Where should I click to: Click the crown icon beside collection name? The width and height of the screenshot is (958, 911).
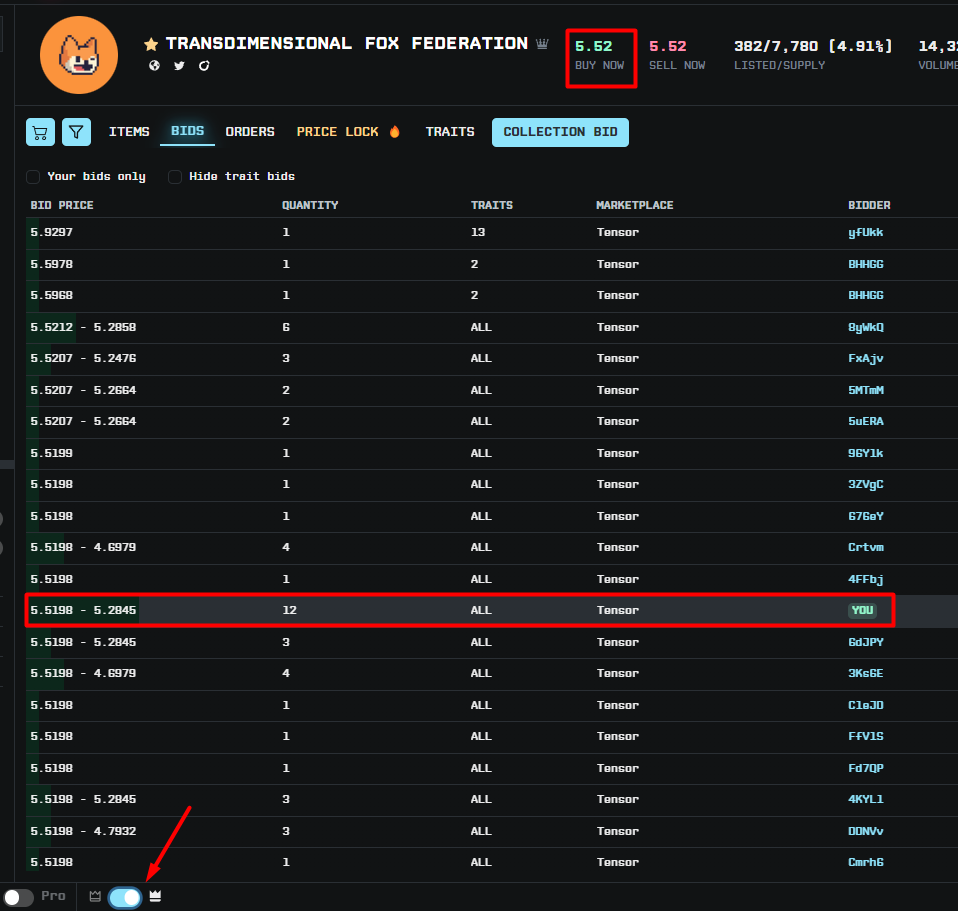(542, 44)
